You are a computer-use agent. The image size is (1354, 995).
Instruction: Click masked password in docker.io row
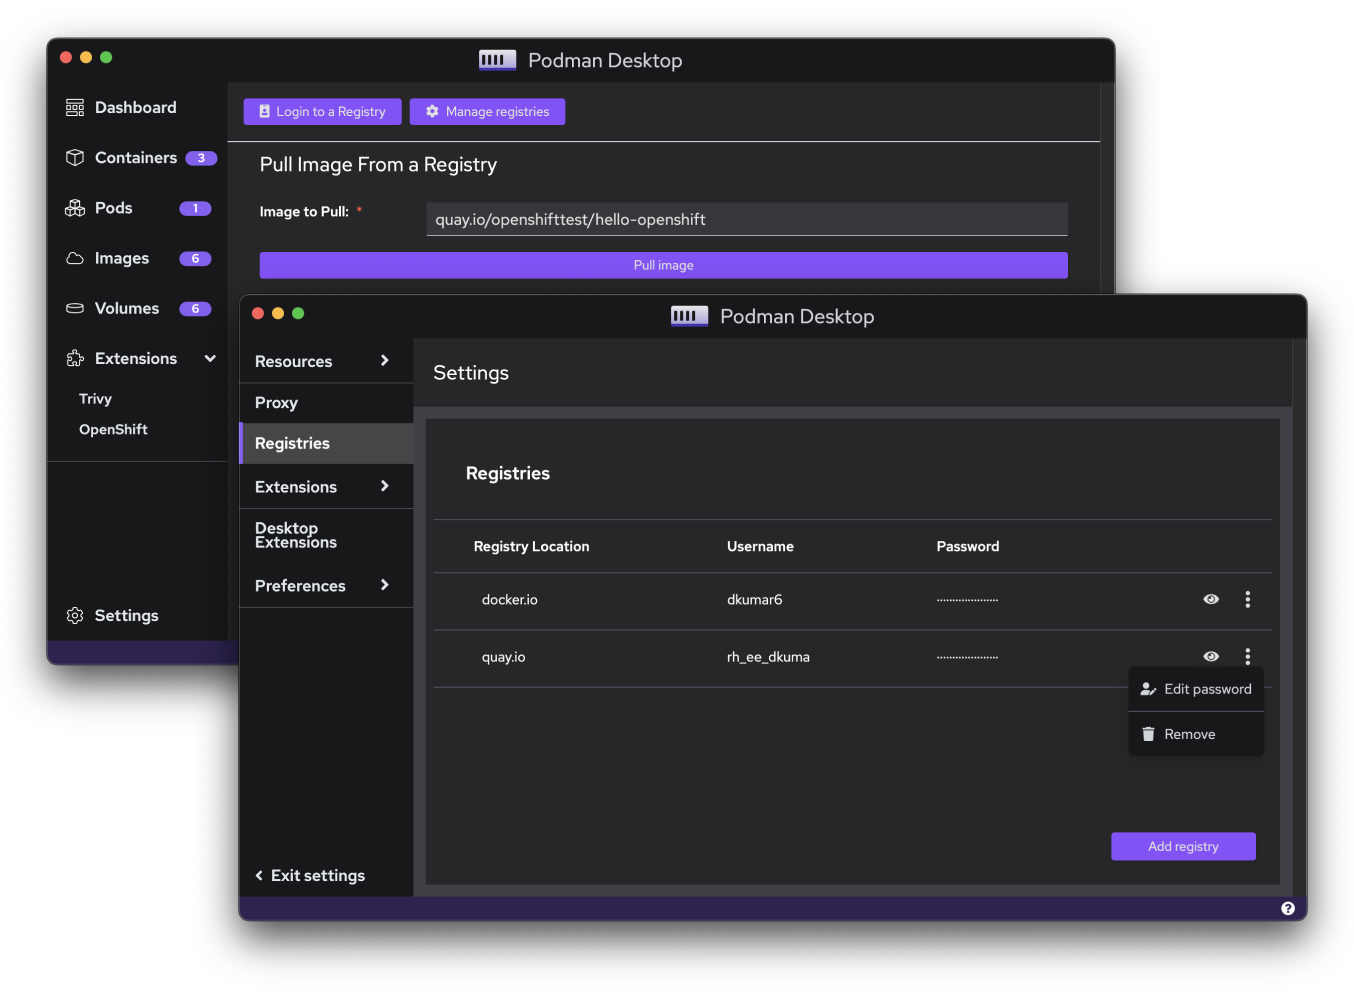(967, 600)
